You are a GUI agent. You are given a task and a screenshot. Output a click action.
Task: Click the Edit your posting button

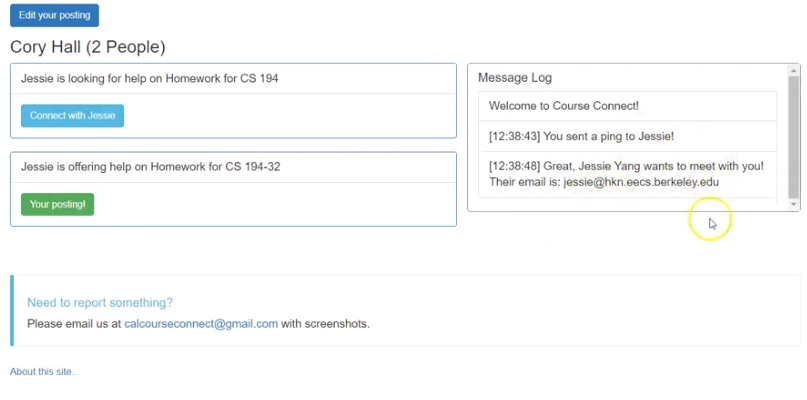(55, 15)
